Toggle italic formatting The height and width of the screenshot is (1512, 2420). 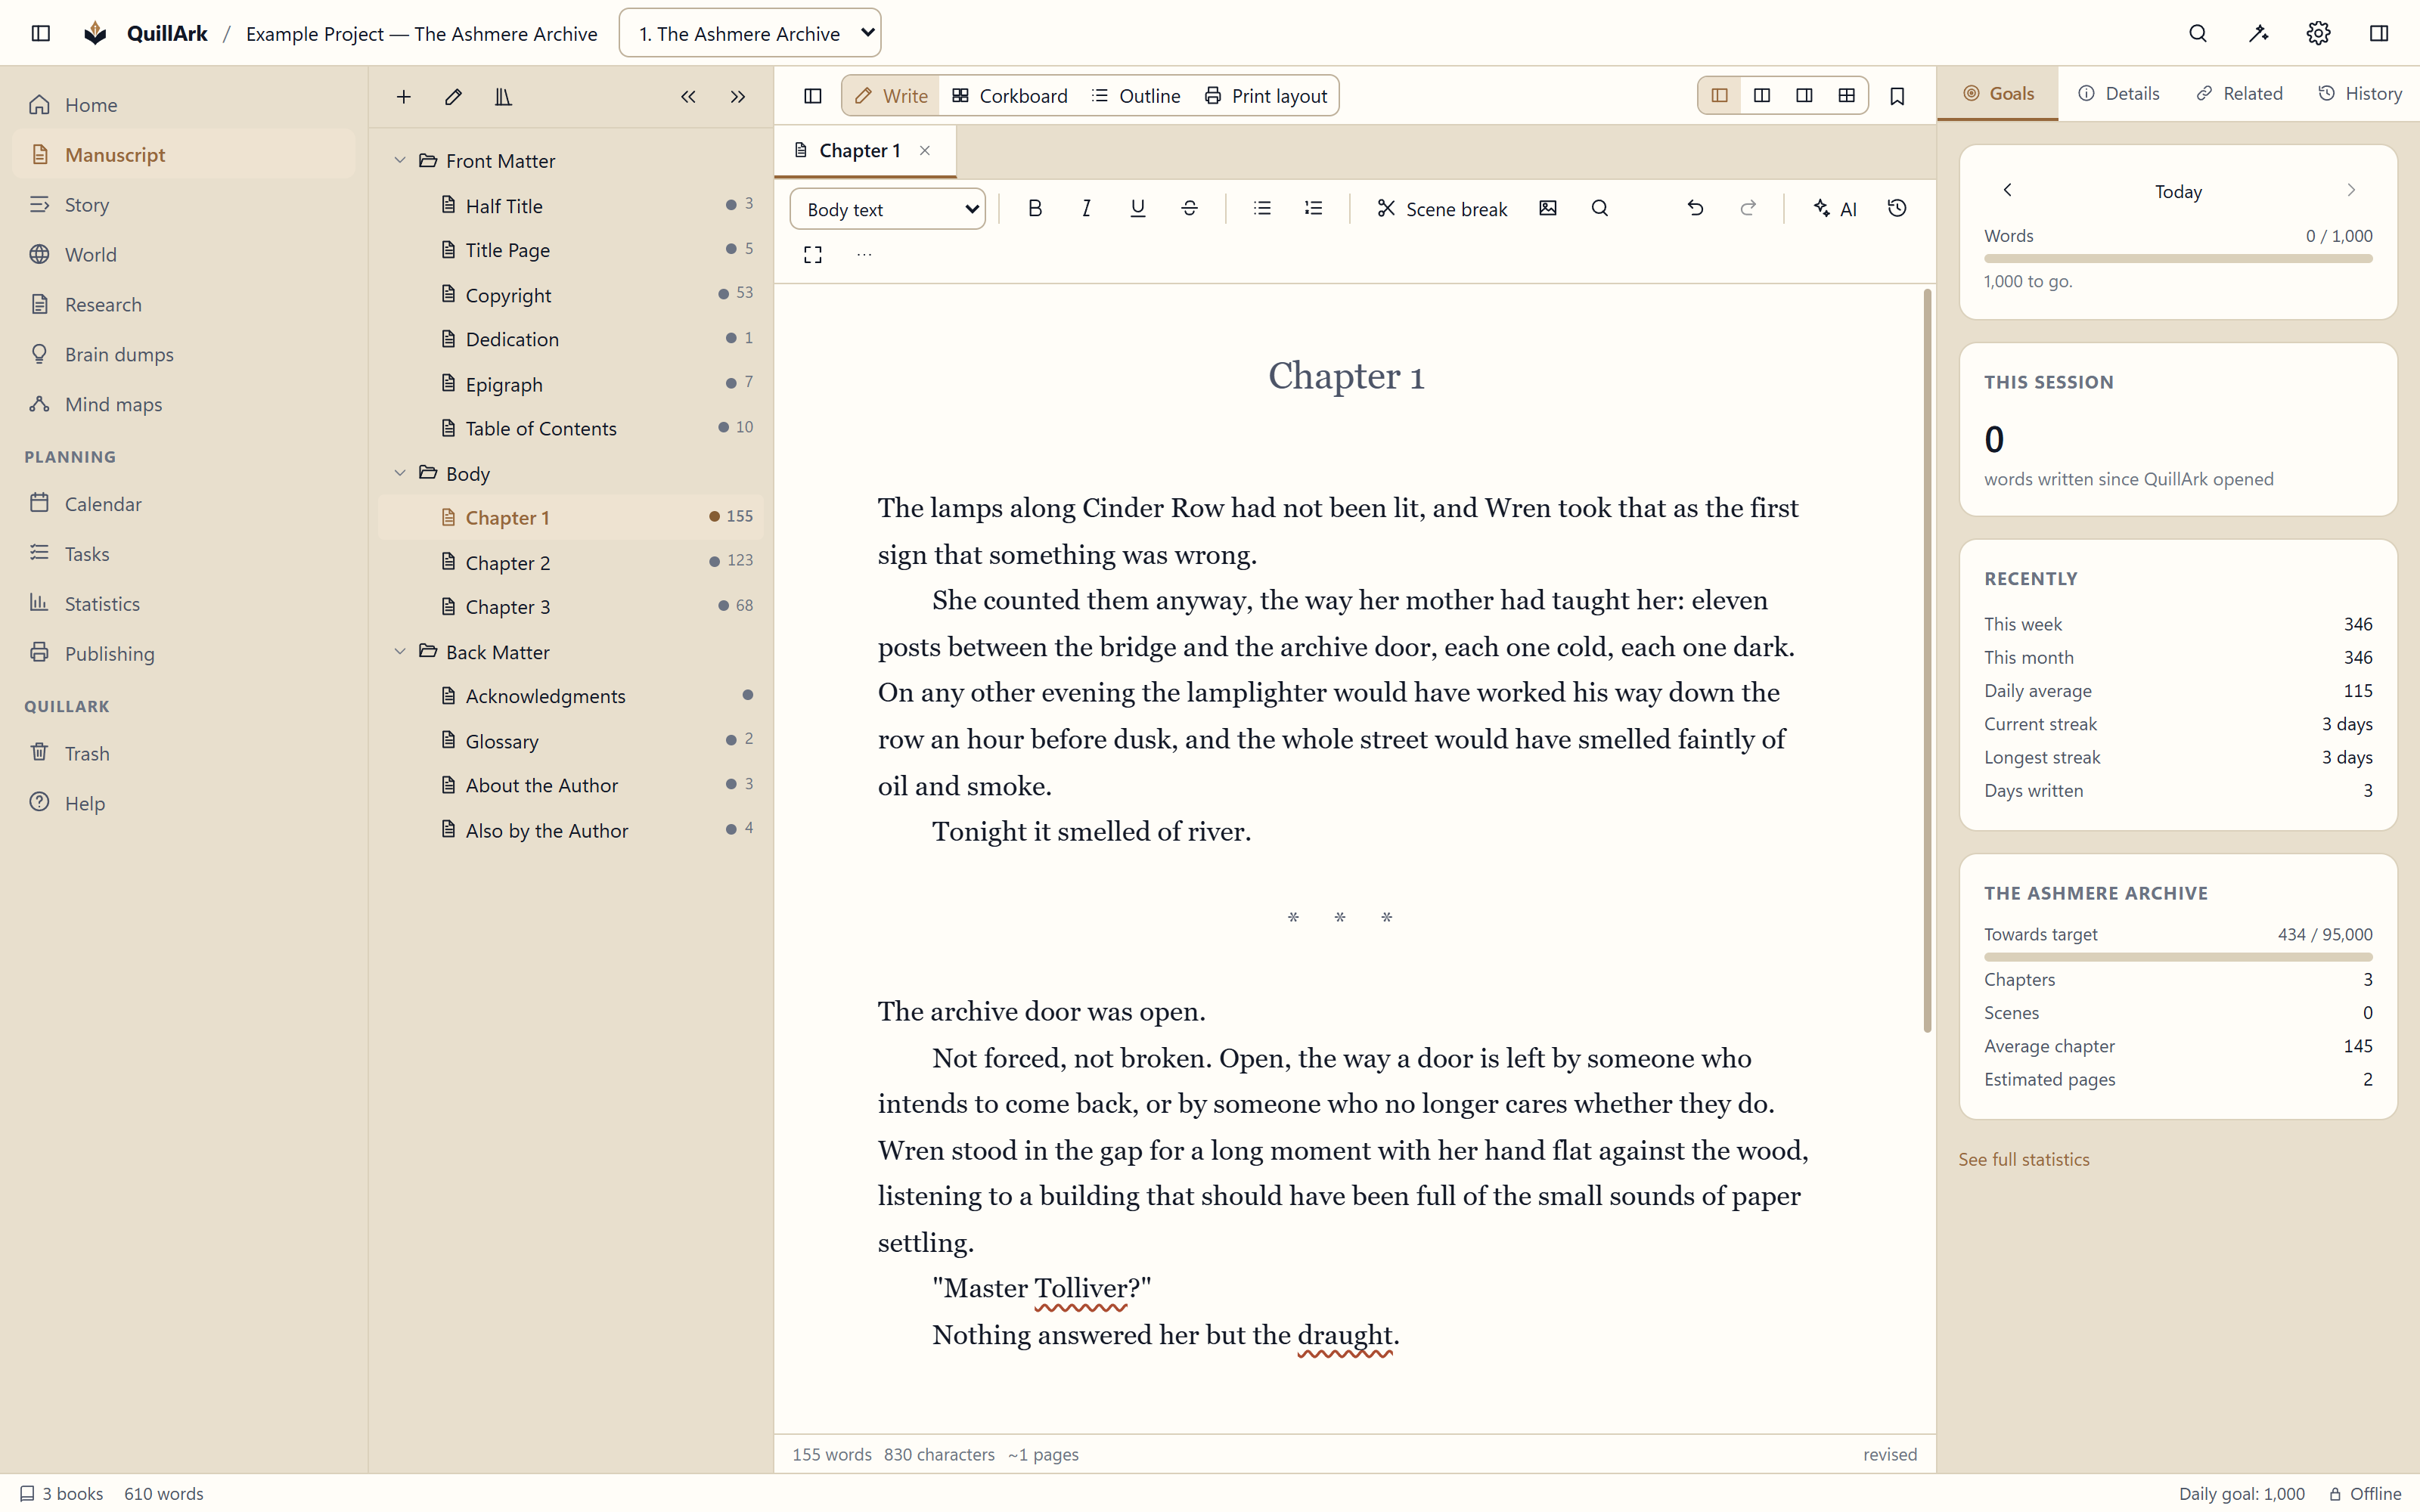coord(1086,208)
